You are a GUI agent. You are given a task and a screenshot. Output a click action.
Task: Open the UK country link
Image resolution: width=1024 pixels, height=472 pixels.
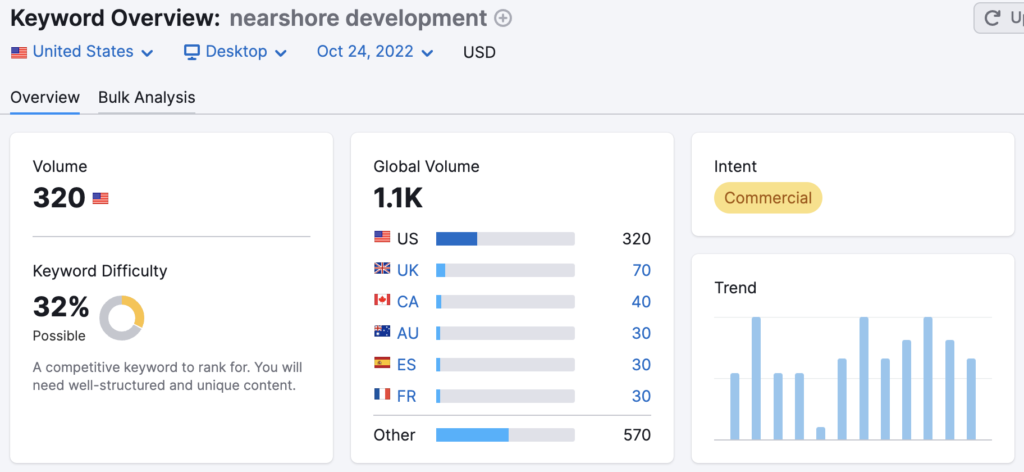pos(407,270)
